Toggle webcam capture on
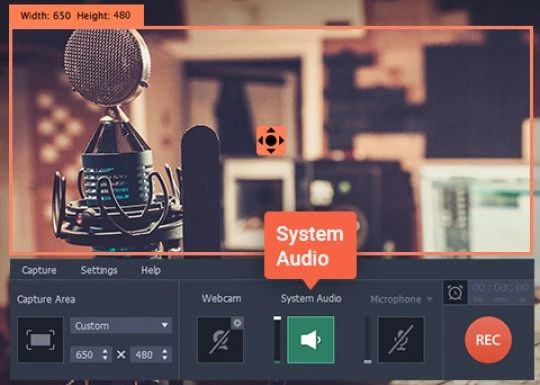 coord(220,340)
